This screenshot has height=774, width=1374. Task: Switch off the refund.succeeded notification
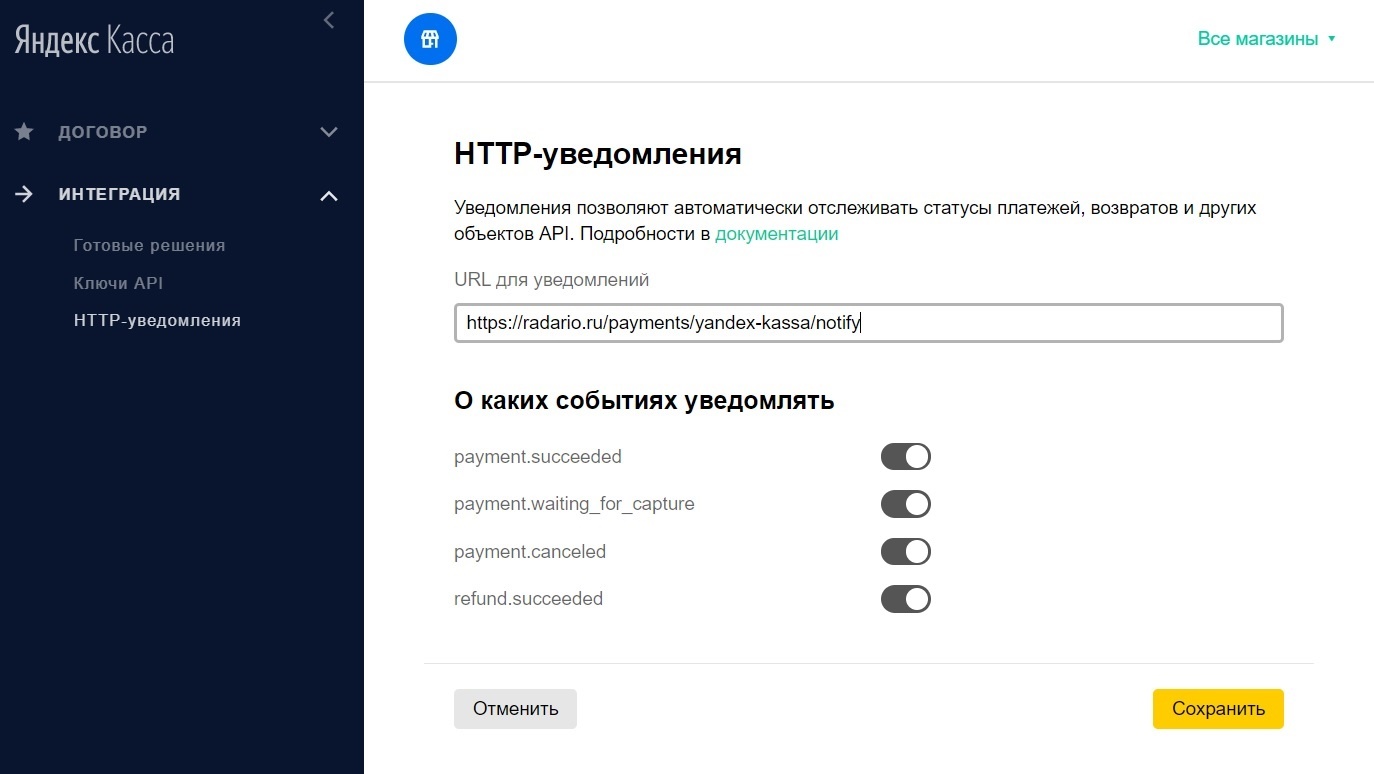[x=906, y=599]
